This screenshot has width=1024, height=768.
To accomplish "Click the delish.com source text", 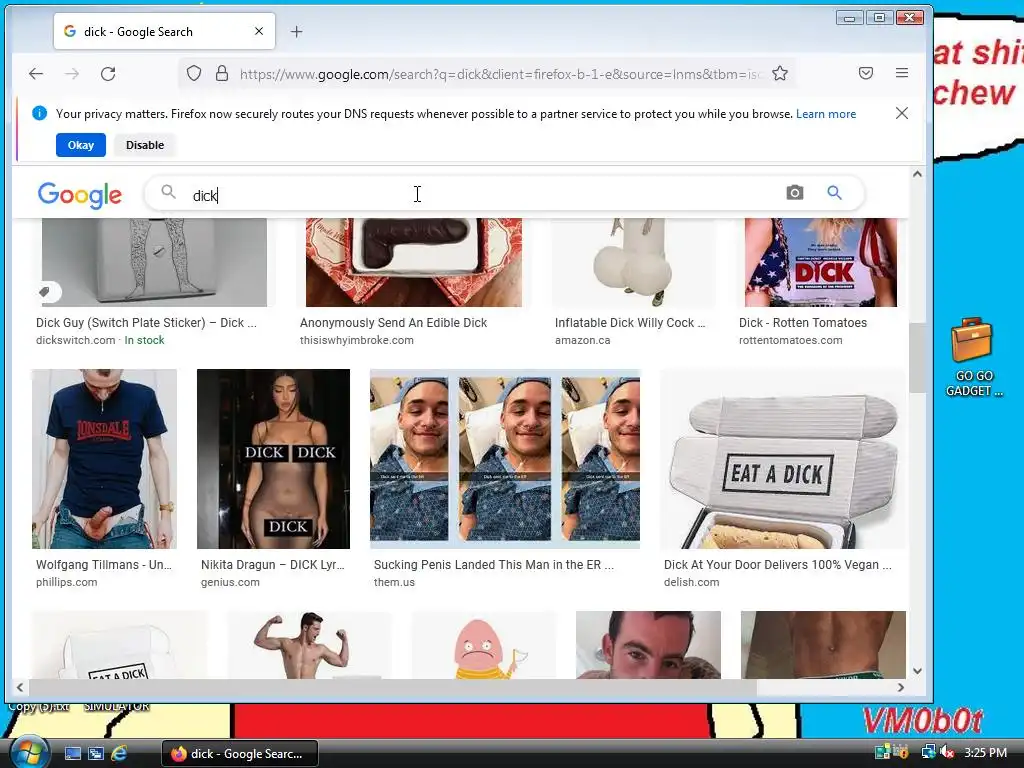I will (x=692, y=583).
